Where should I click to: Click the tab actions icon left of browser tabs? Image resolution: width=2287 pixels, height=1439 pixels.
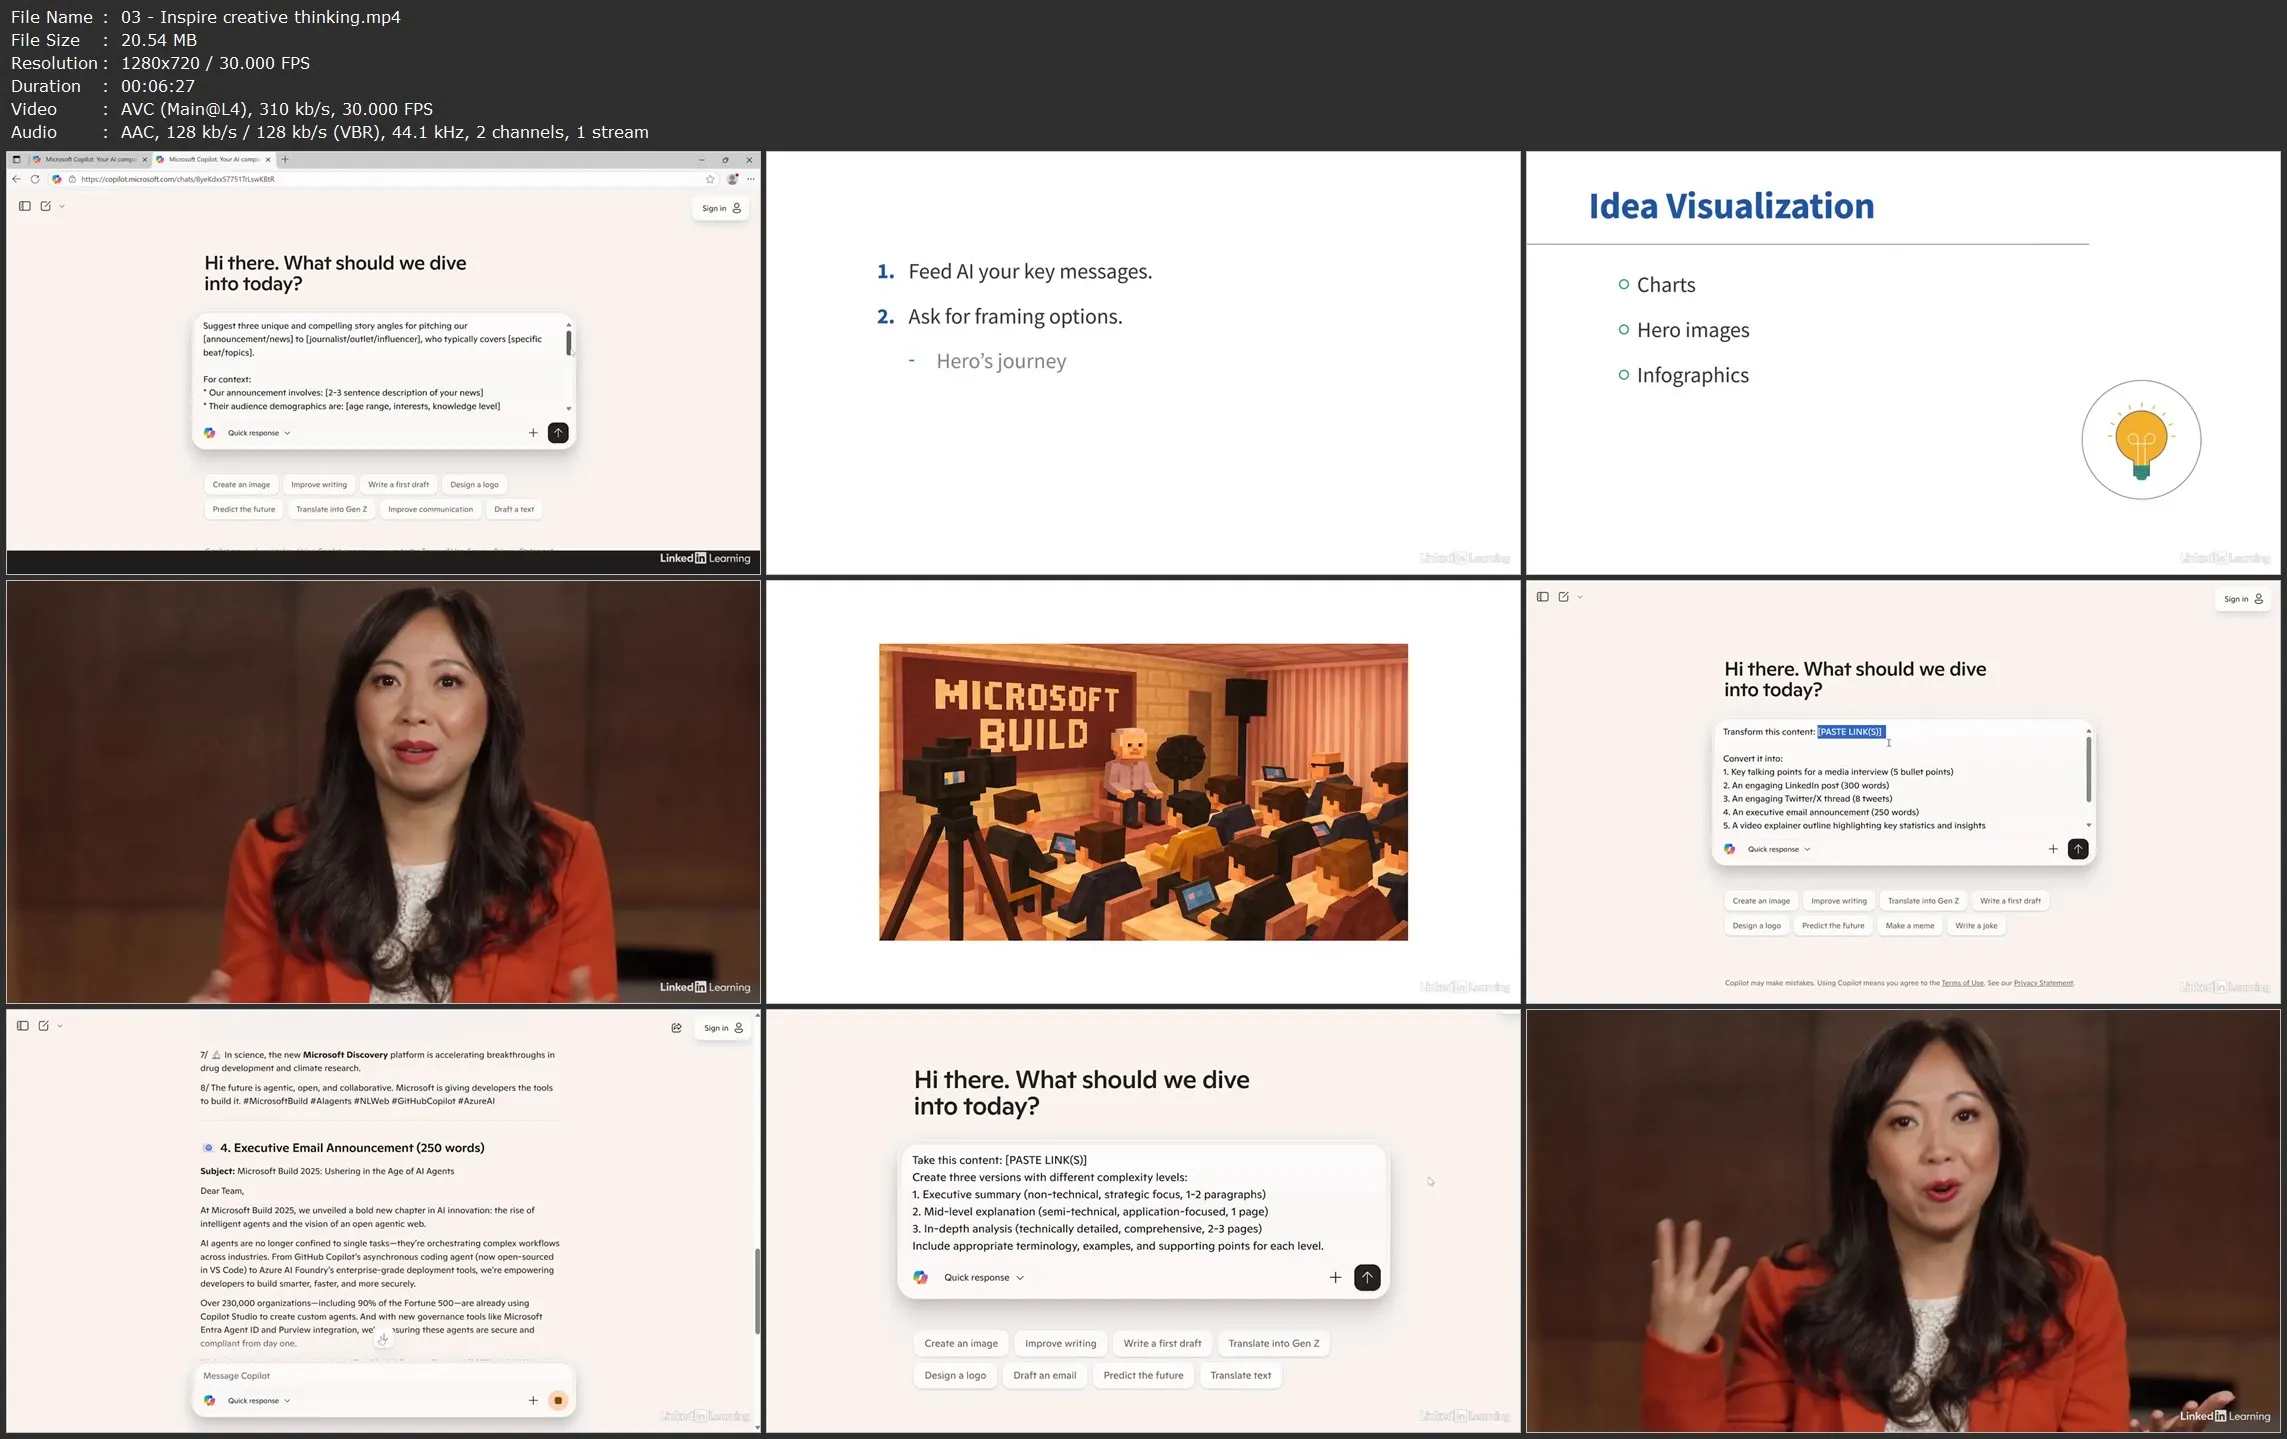coord(16,159)
